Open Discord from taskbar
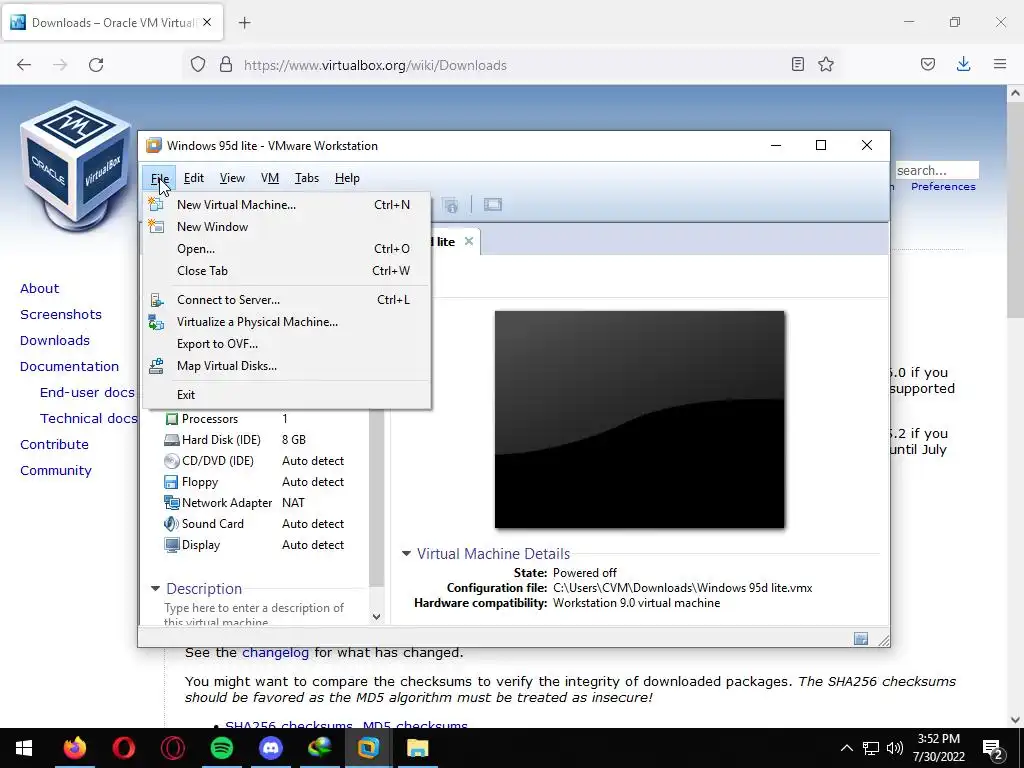 pyautogui.click(x=271, y=748)
